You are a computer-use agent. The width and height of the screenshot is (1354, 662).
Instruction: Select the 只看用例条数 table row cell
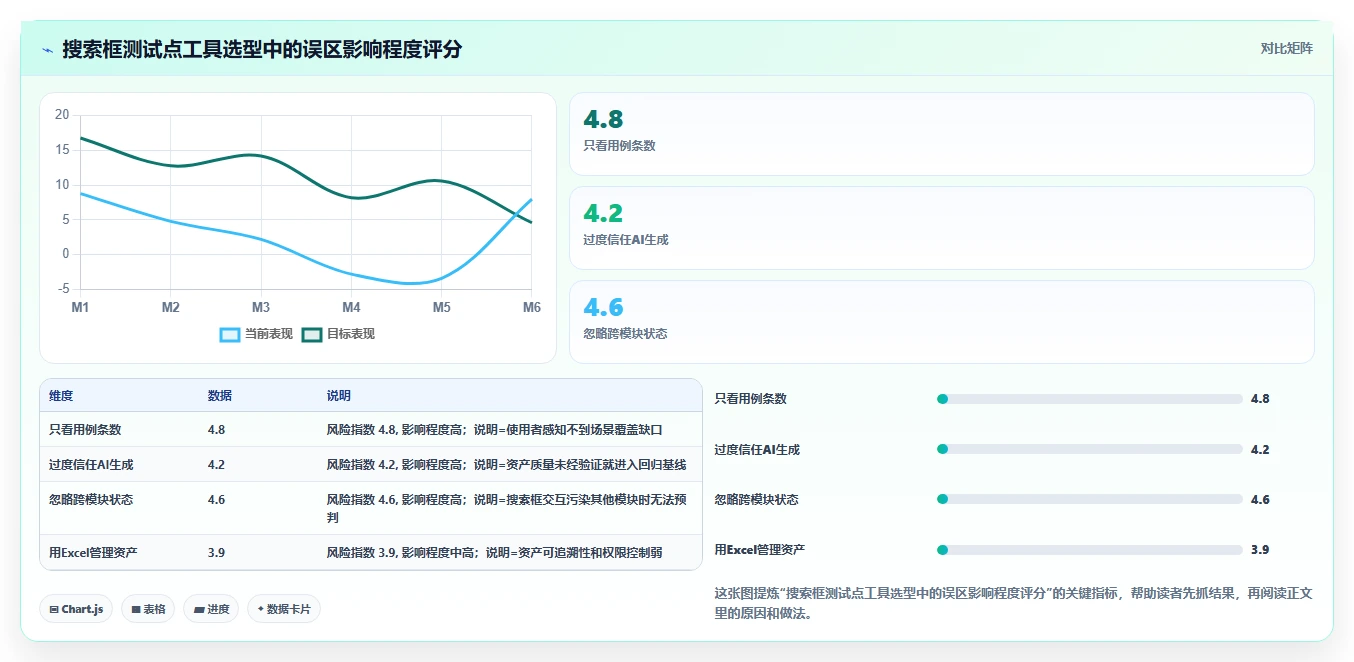(85, 430)
